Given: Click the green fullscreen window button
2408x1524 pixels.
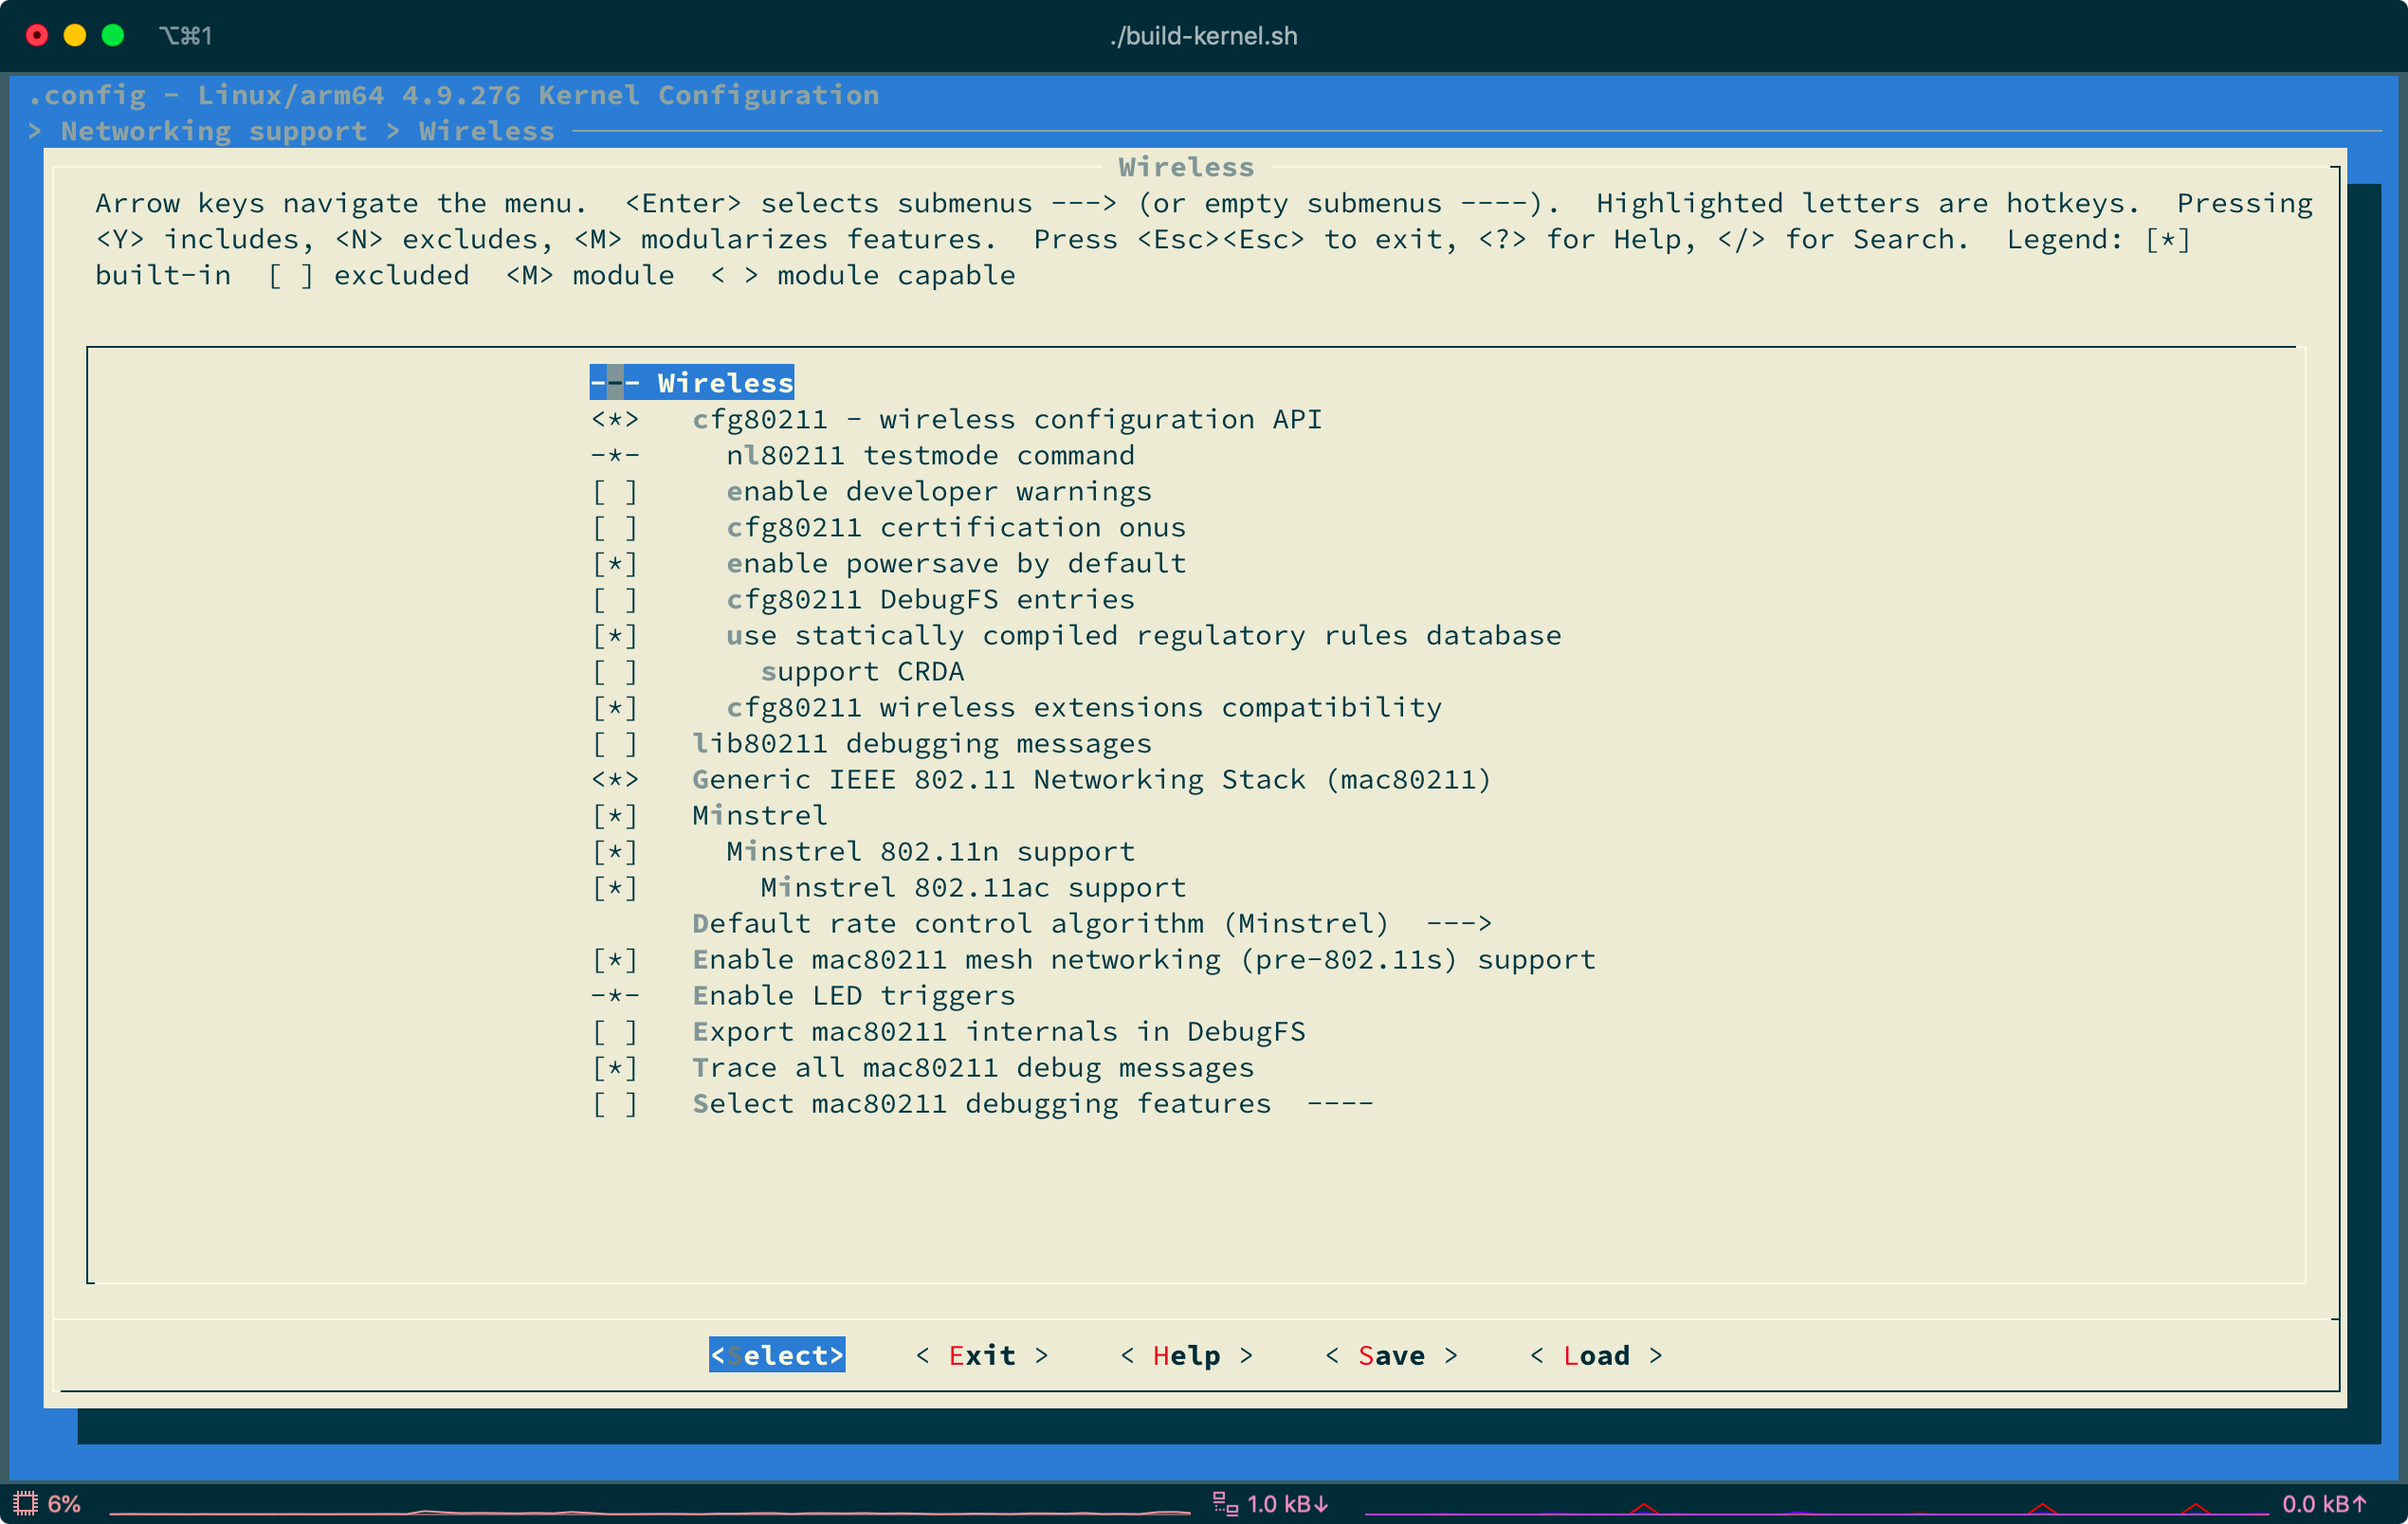Looking at the screenshot, I should tap(113, 36).
